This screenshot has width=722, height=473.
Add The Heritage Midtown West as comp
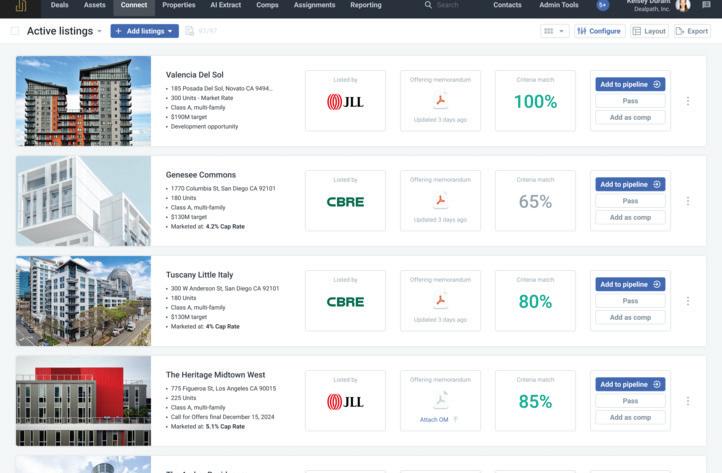pos(630,417)
